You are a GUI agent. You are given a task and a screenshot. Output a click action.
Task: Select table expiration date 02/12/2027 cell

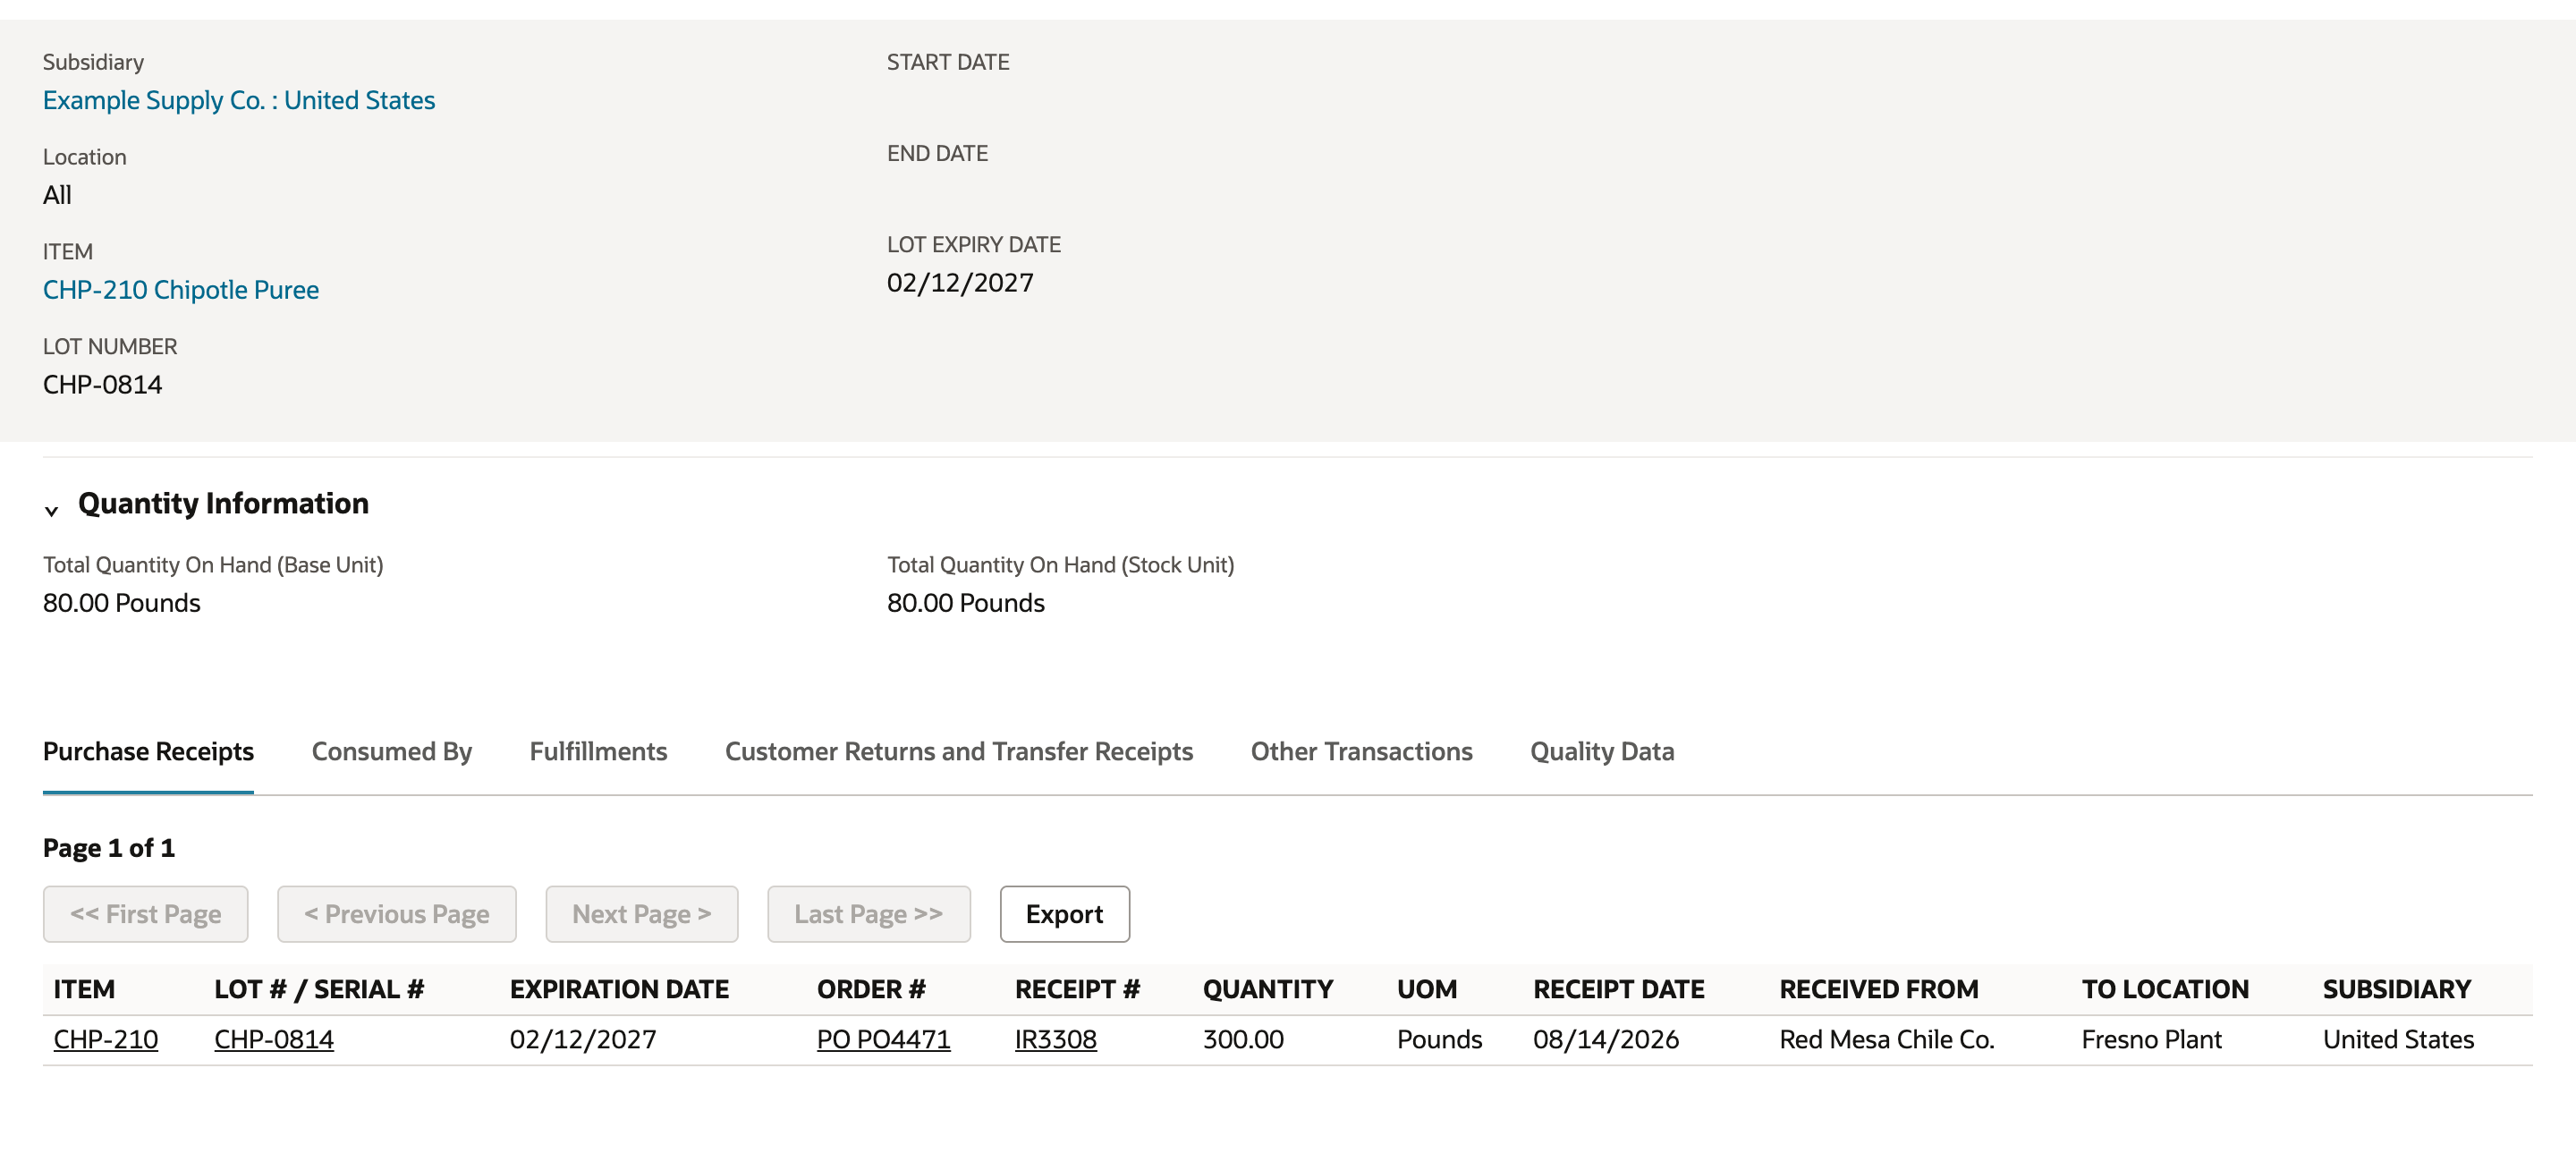(583, 1040)
